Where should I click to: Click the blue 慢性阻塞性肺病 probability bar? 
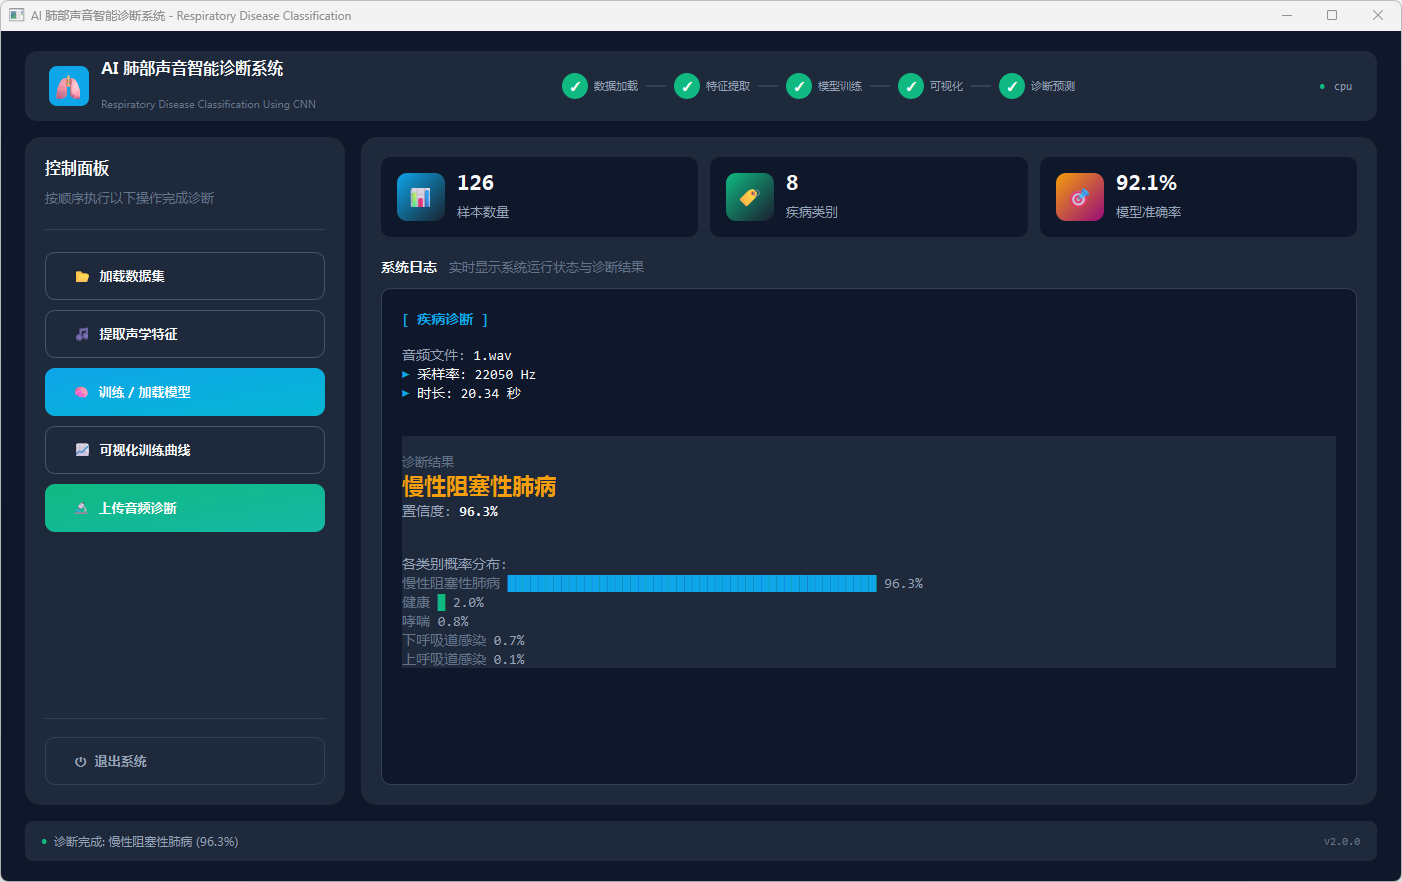click(x=692, y=584)
